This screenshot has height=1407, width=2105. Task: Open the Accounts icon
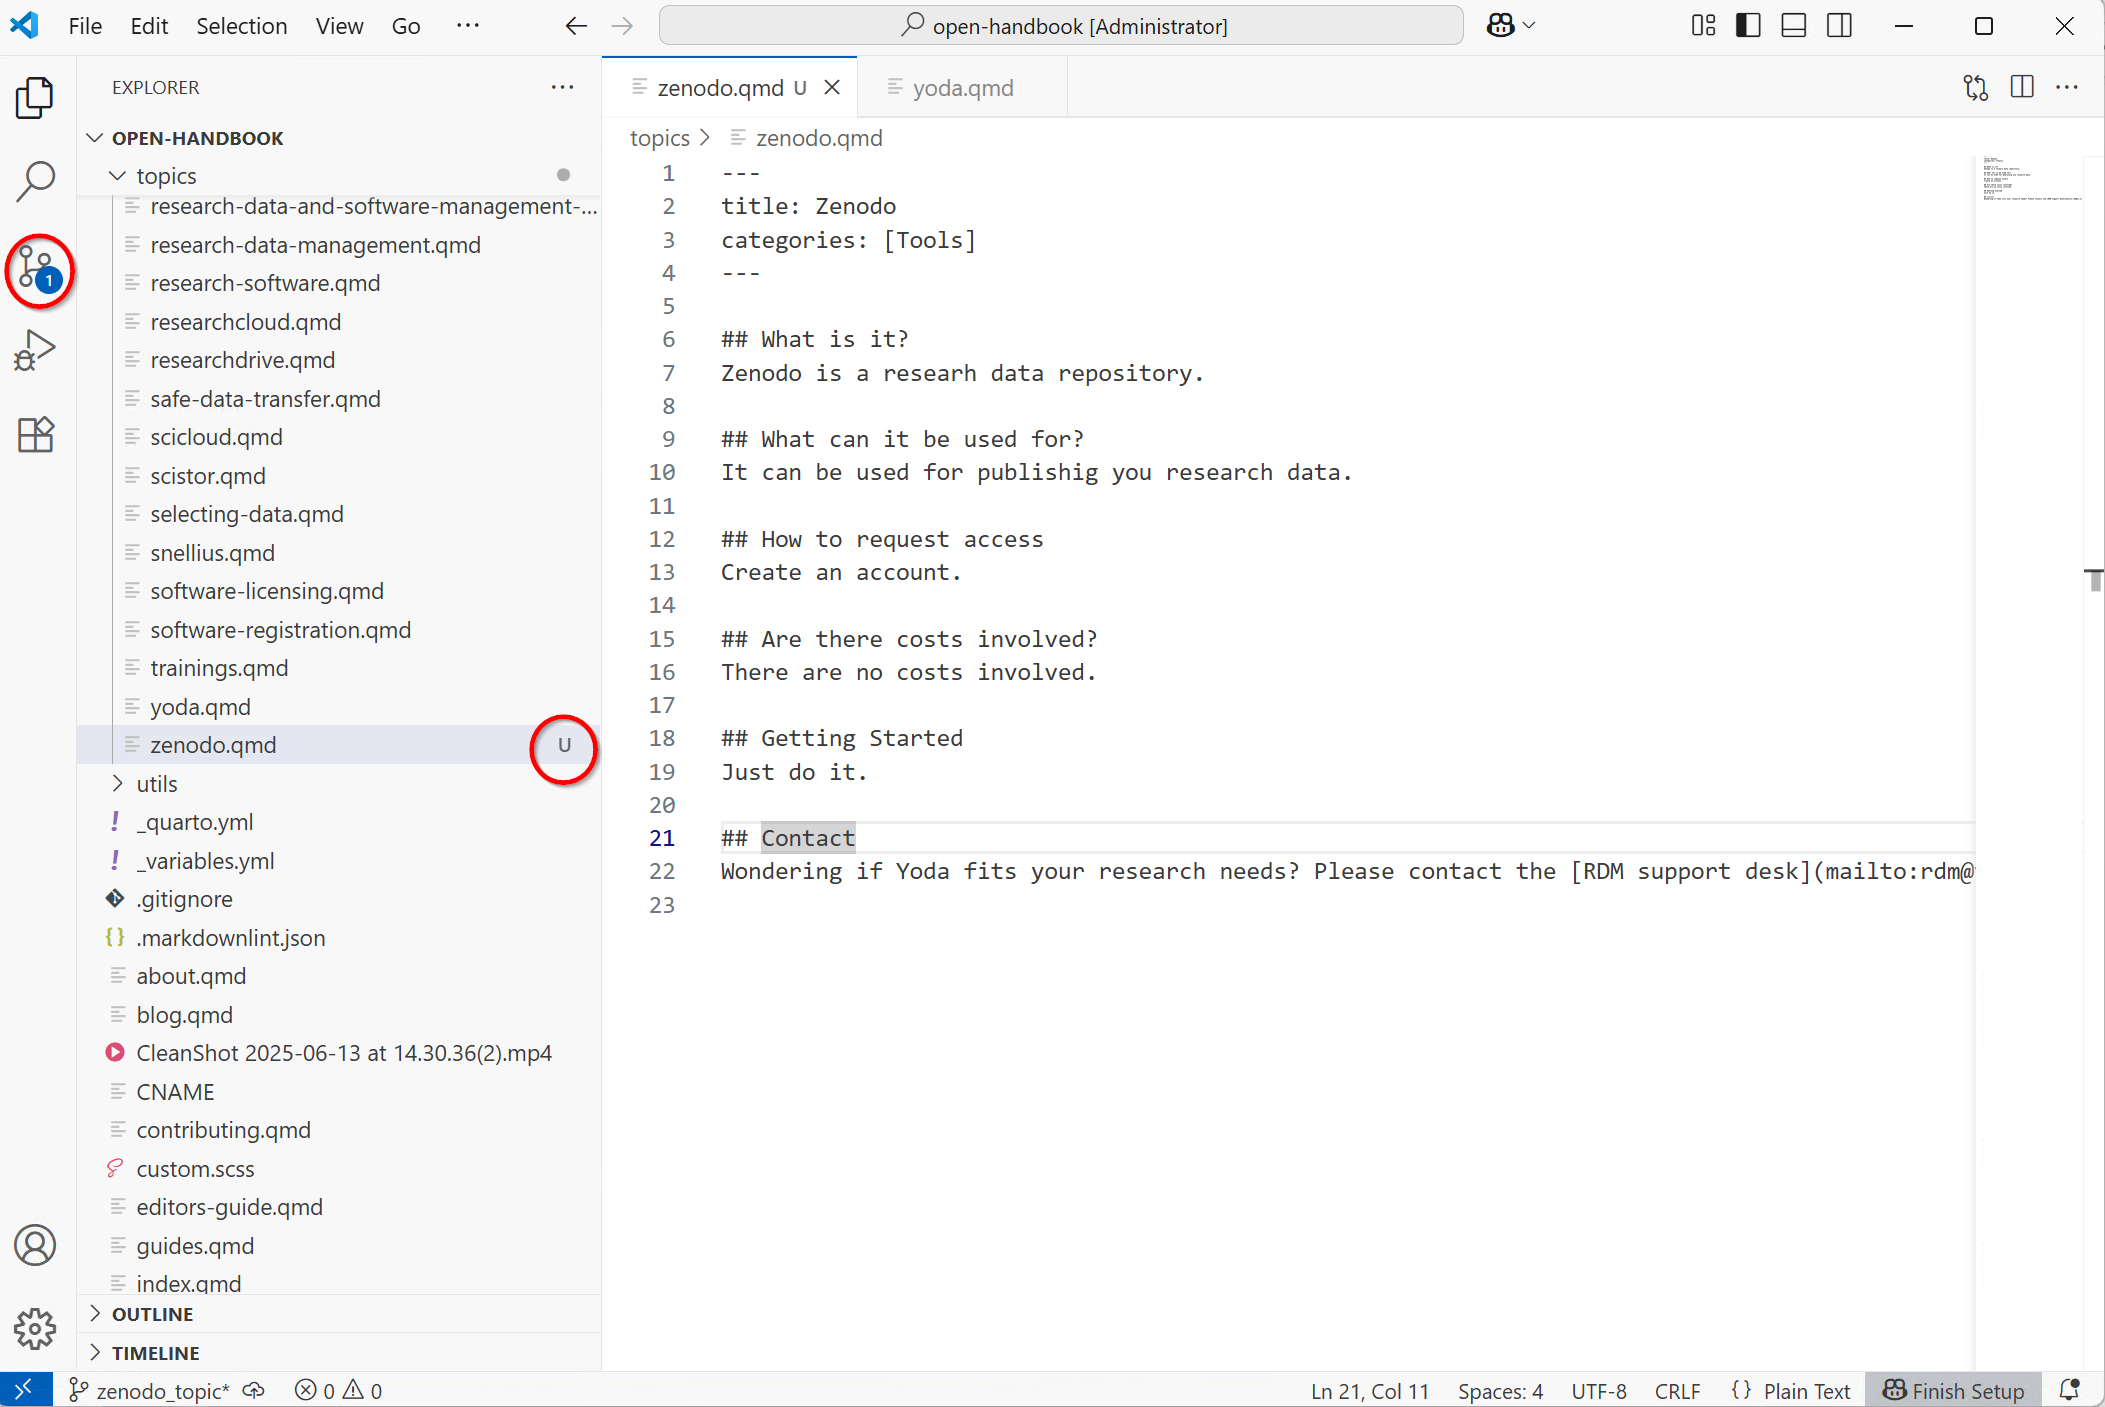click(36, 1245)
